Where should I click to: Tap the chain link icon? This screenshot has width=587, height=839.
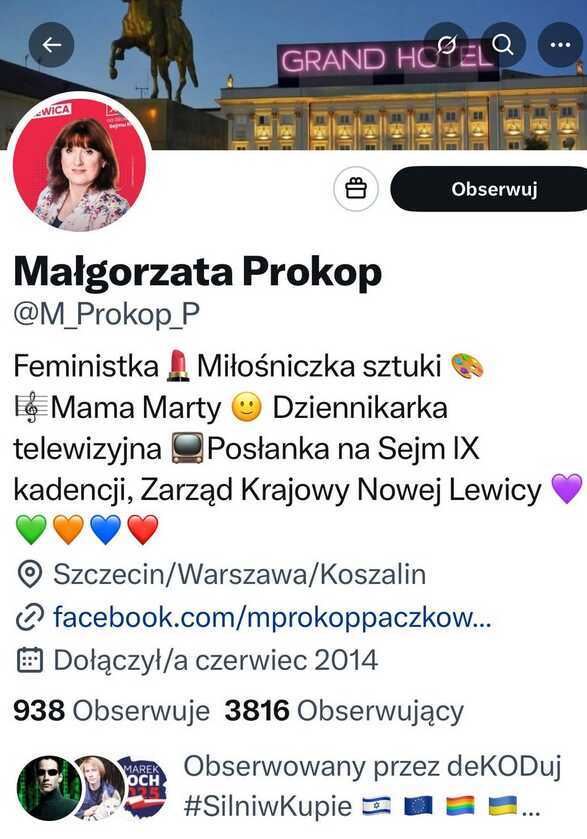point(29,617)
